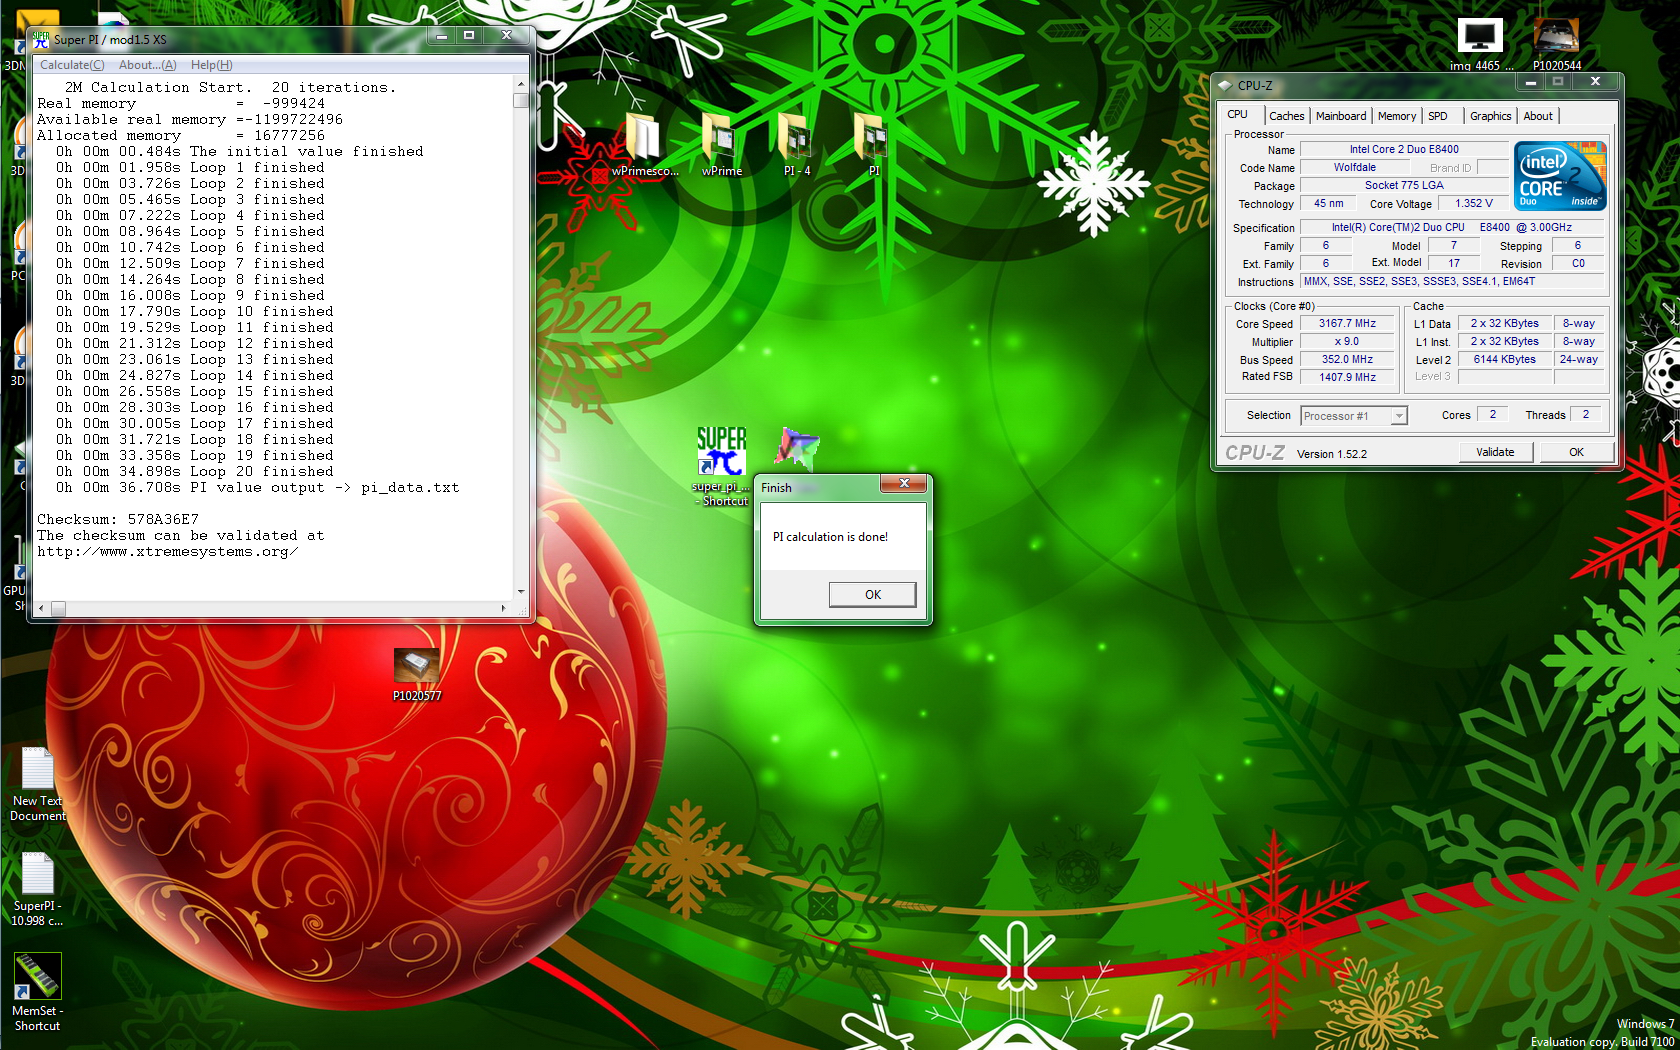1680x1050 pixels.
Task: Open the wPrime folder icon
Action: click(721, 143)
